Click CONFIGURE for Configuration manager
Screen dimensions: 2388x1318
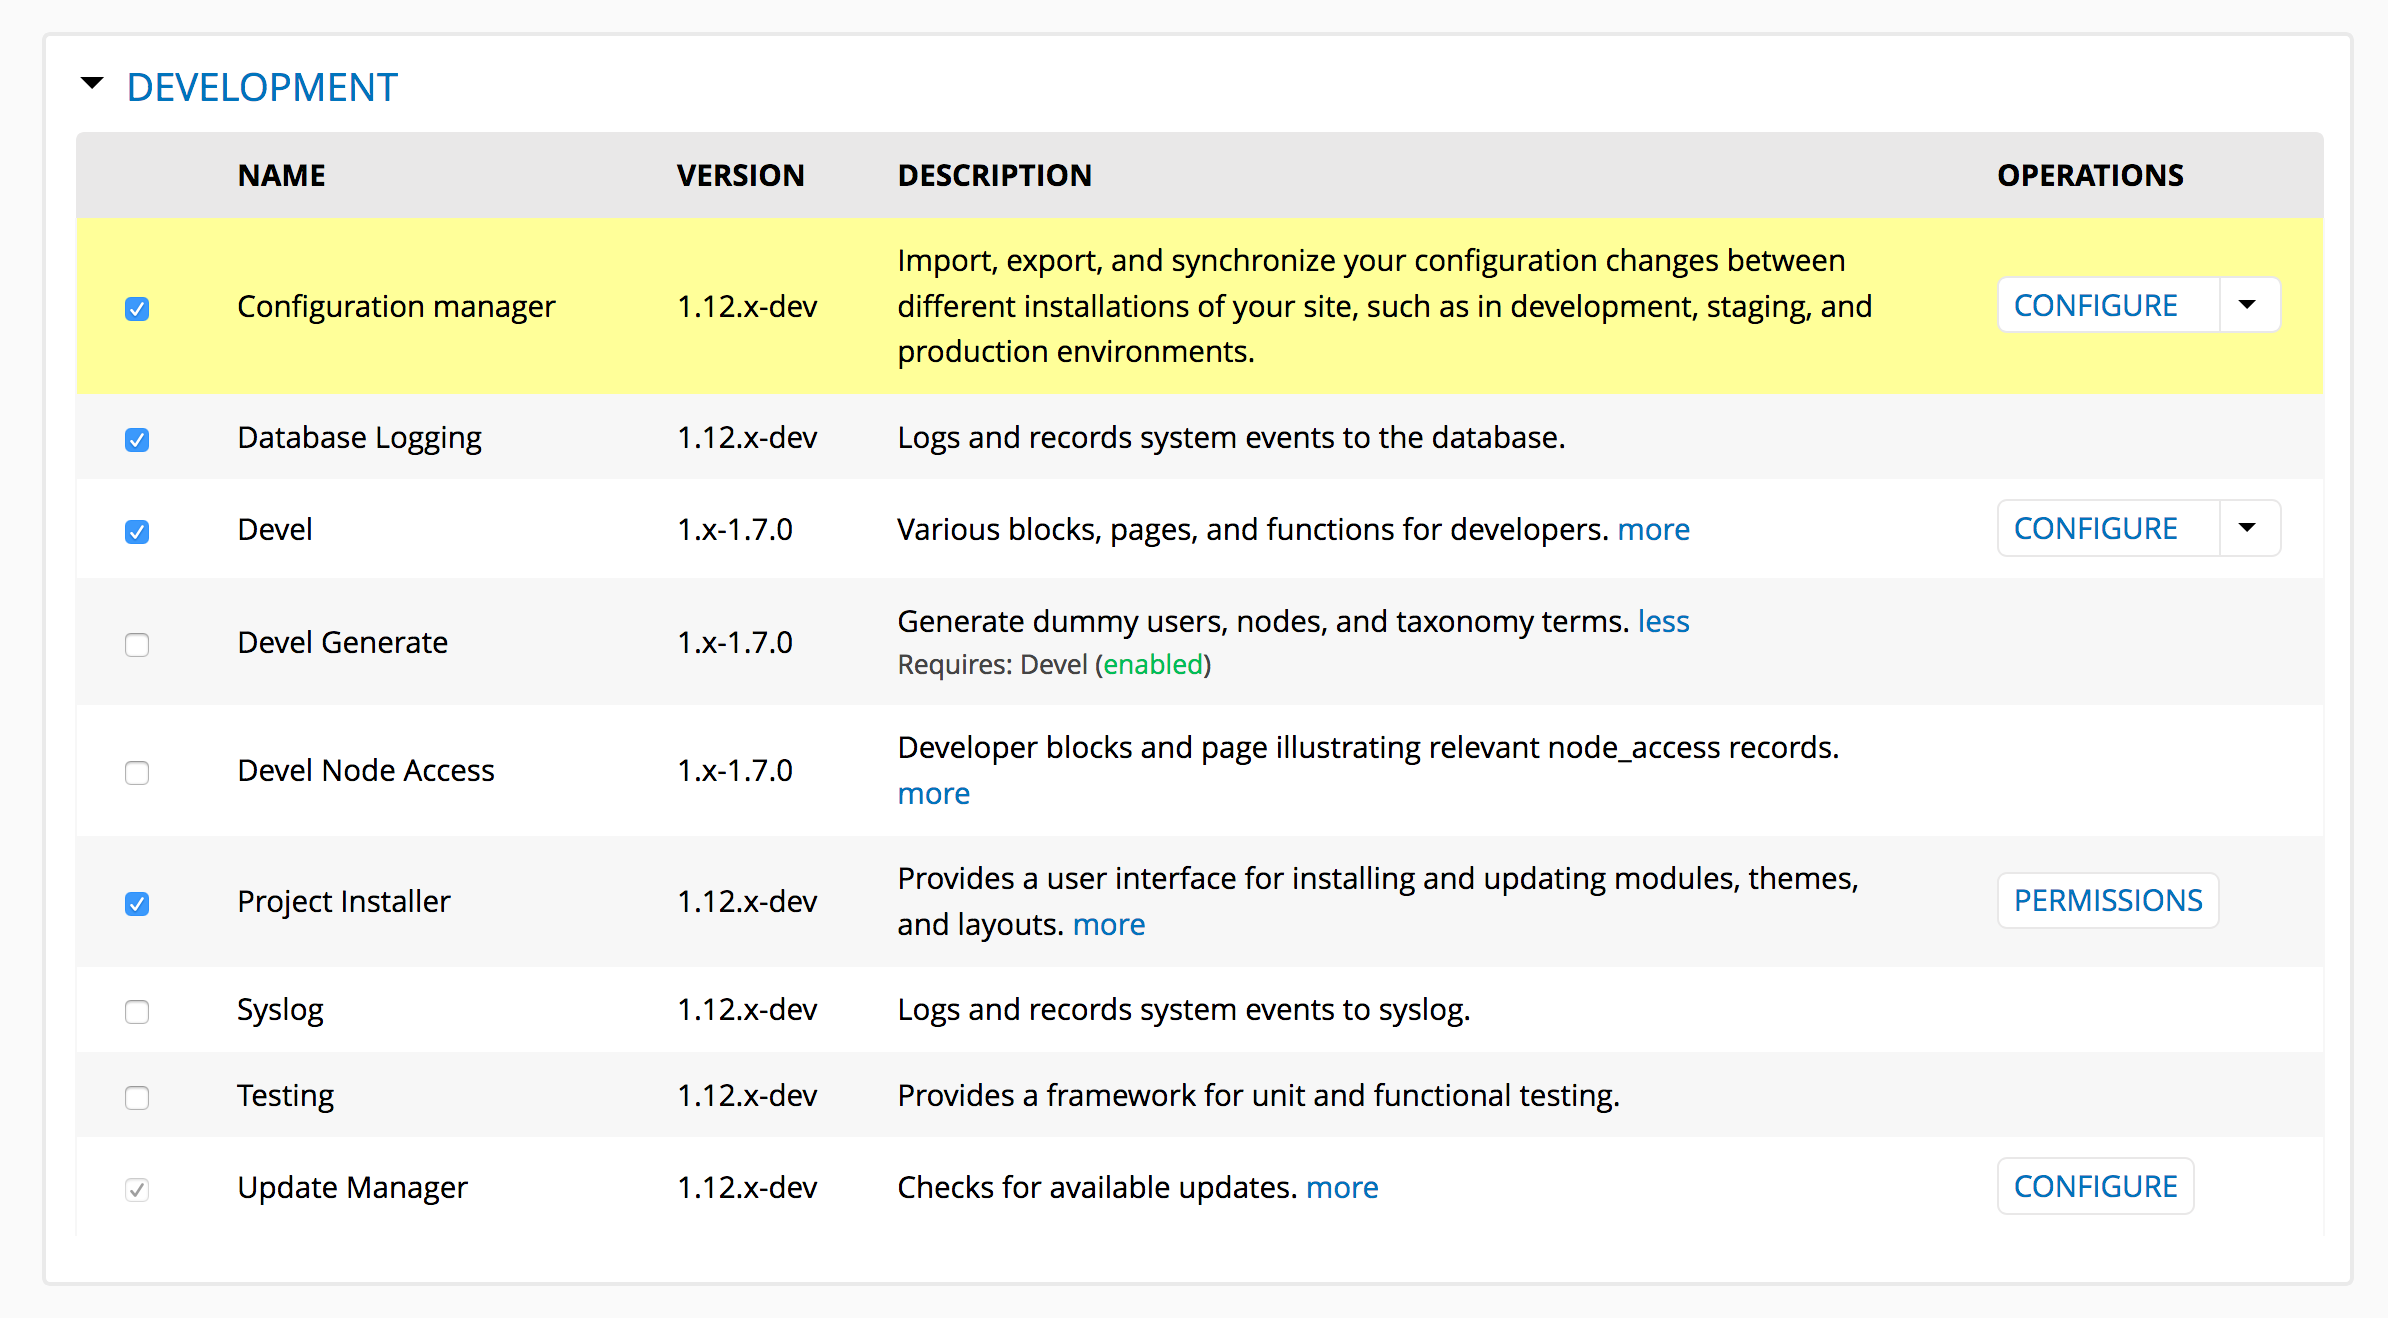coord(2096,304)
